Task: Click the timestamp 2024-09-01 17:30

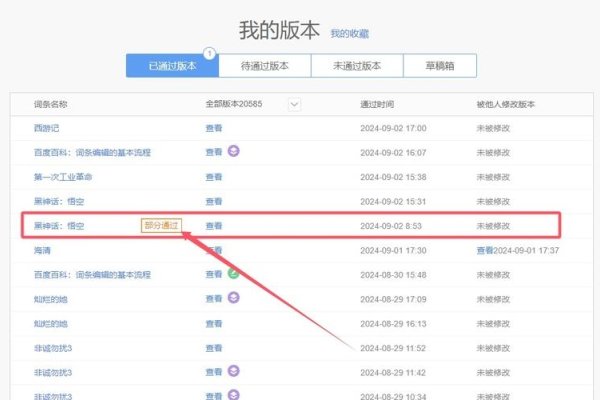Action: (x=393, y=250)
